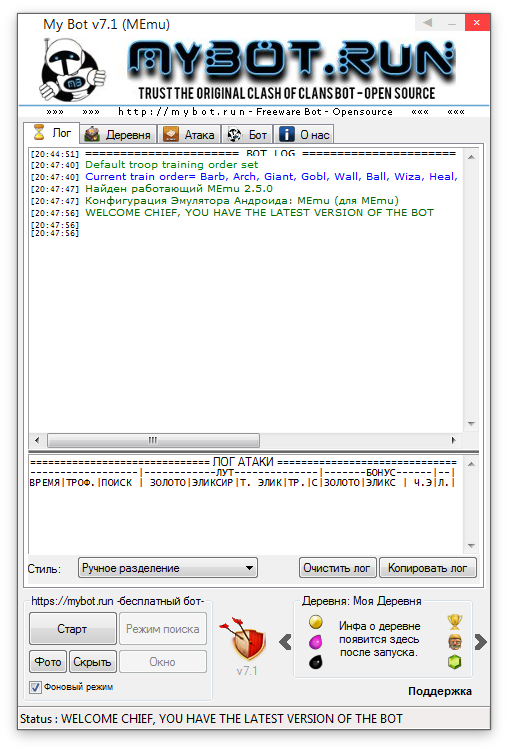This screenshot has width=508, height=751.
Task: Open the Стиль dropdown Ручное разделение
Action: (168, 568)
